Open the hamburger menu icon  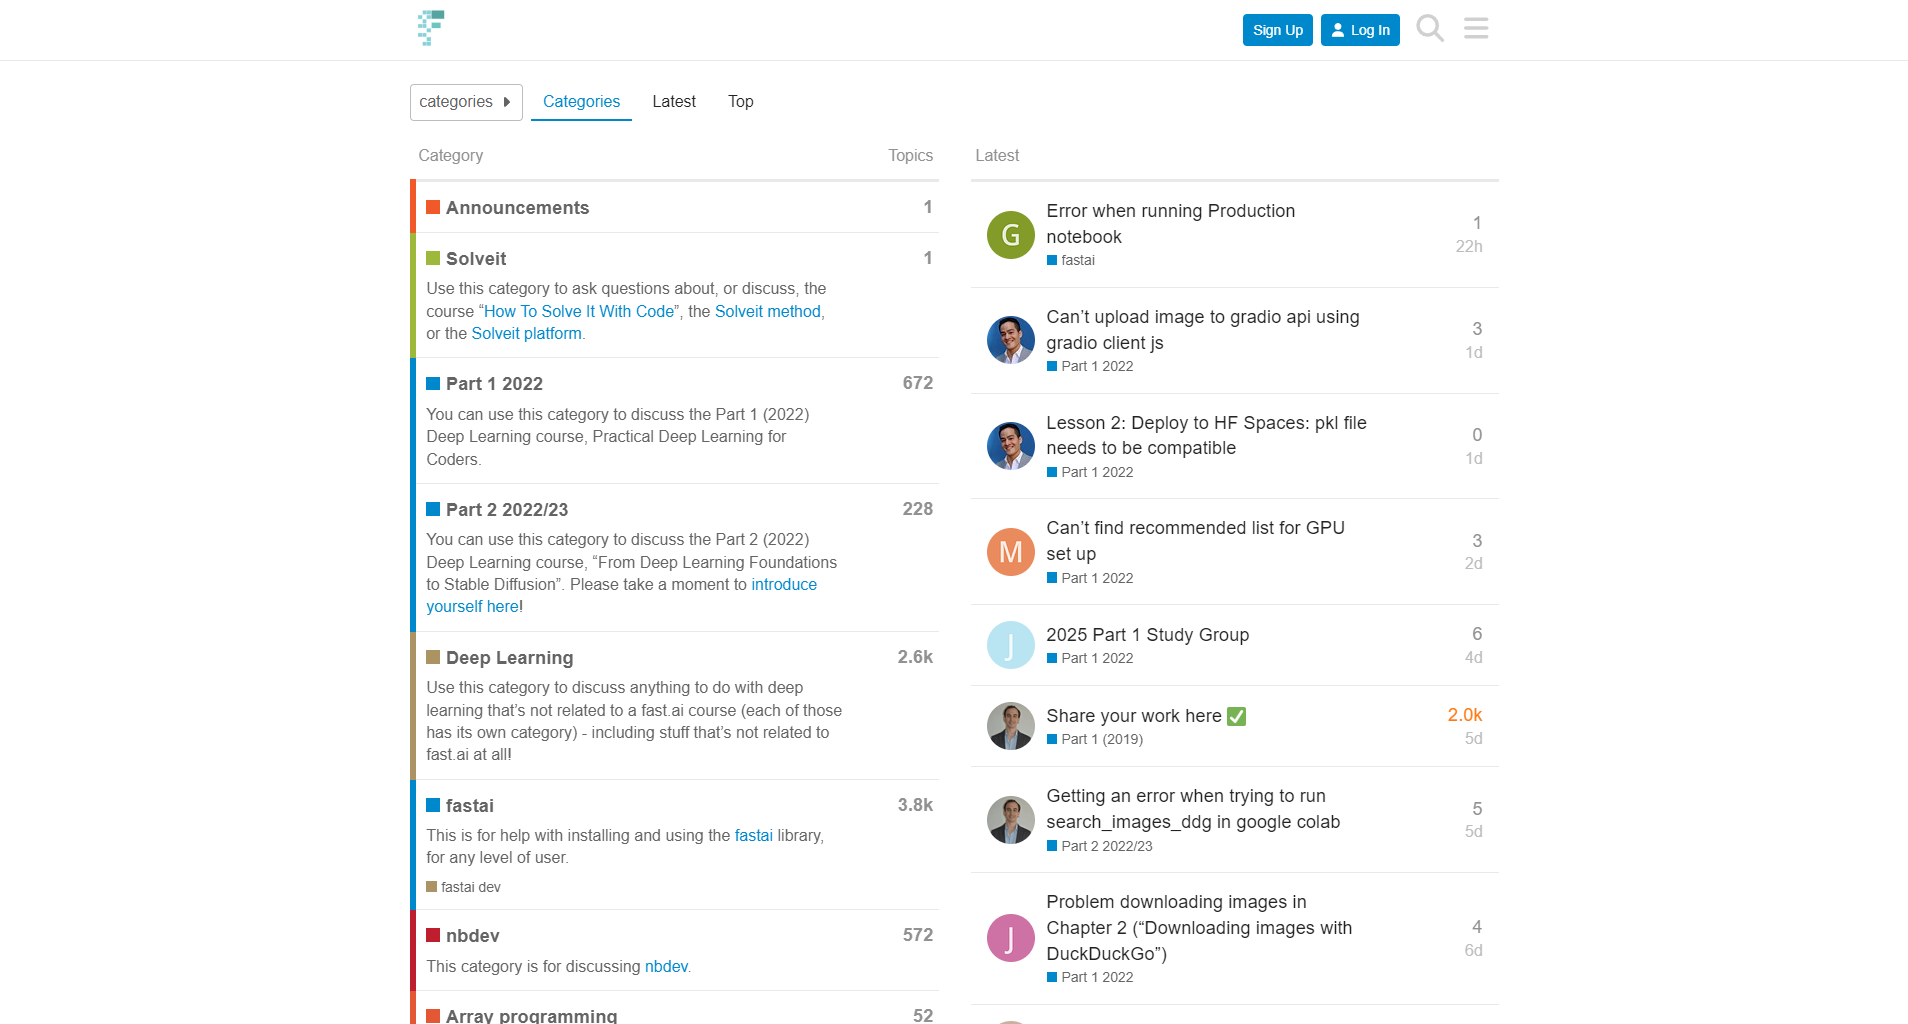[1476, 29]
